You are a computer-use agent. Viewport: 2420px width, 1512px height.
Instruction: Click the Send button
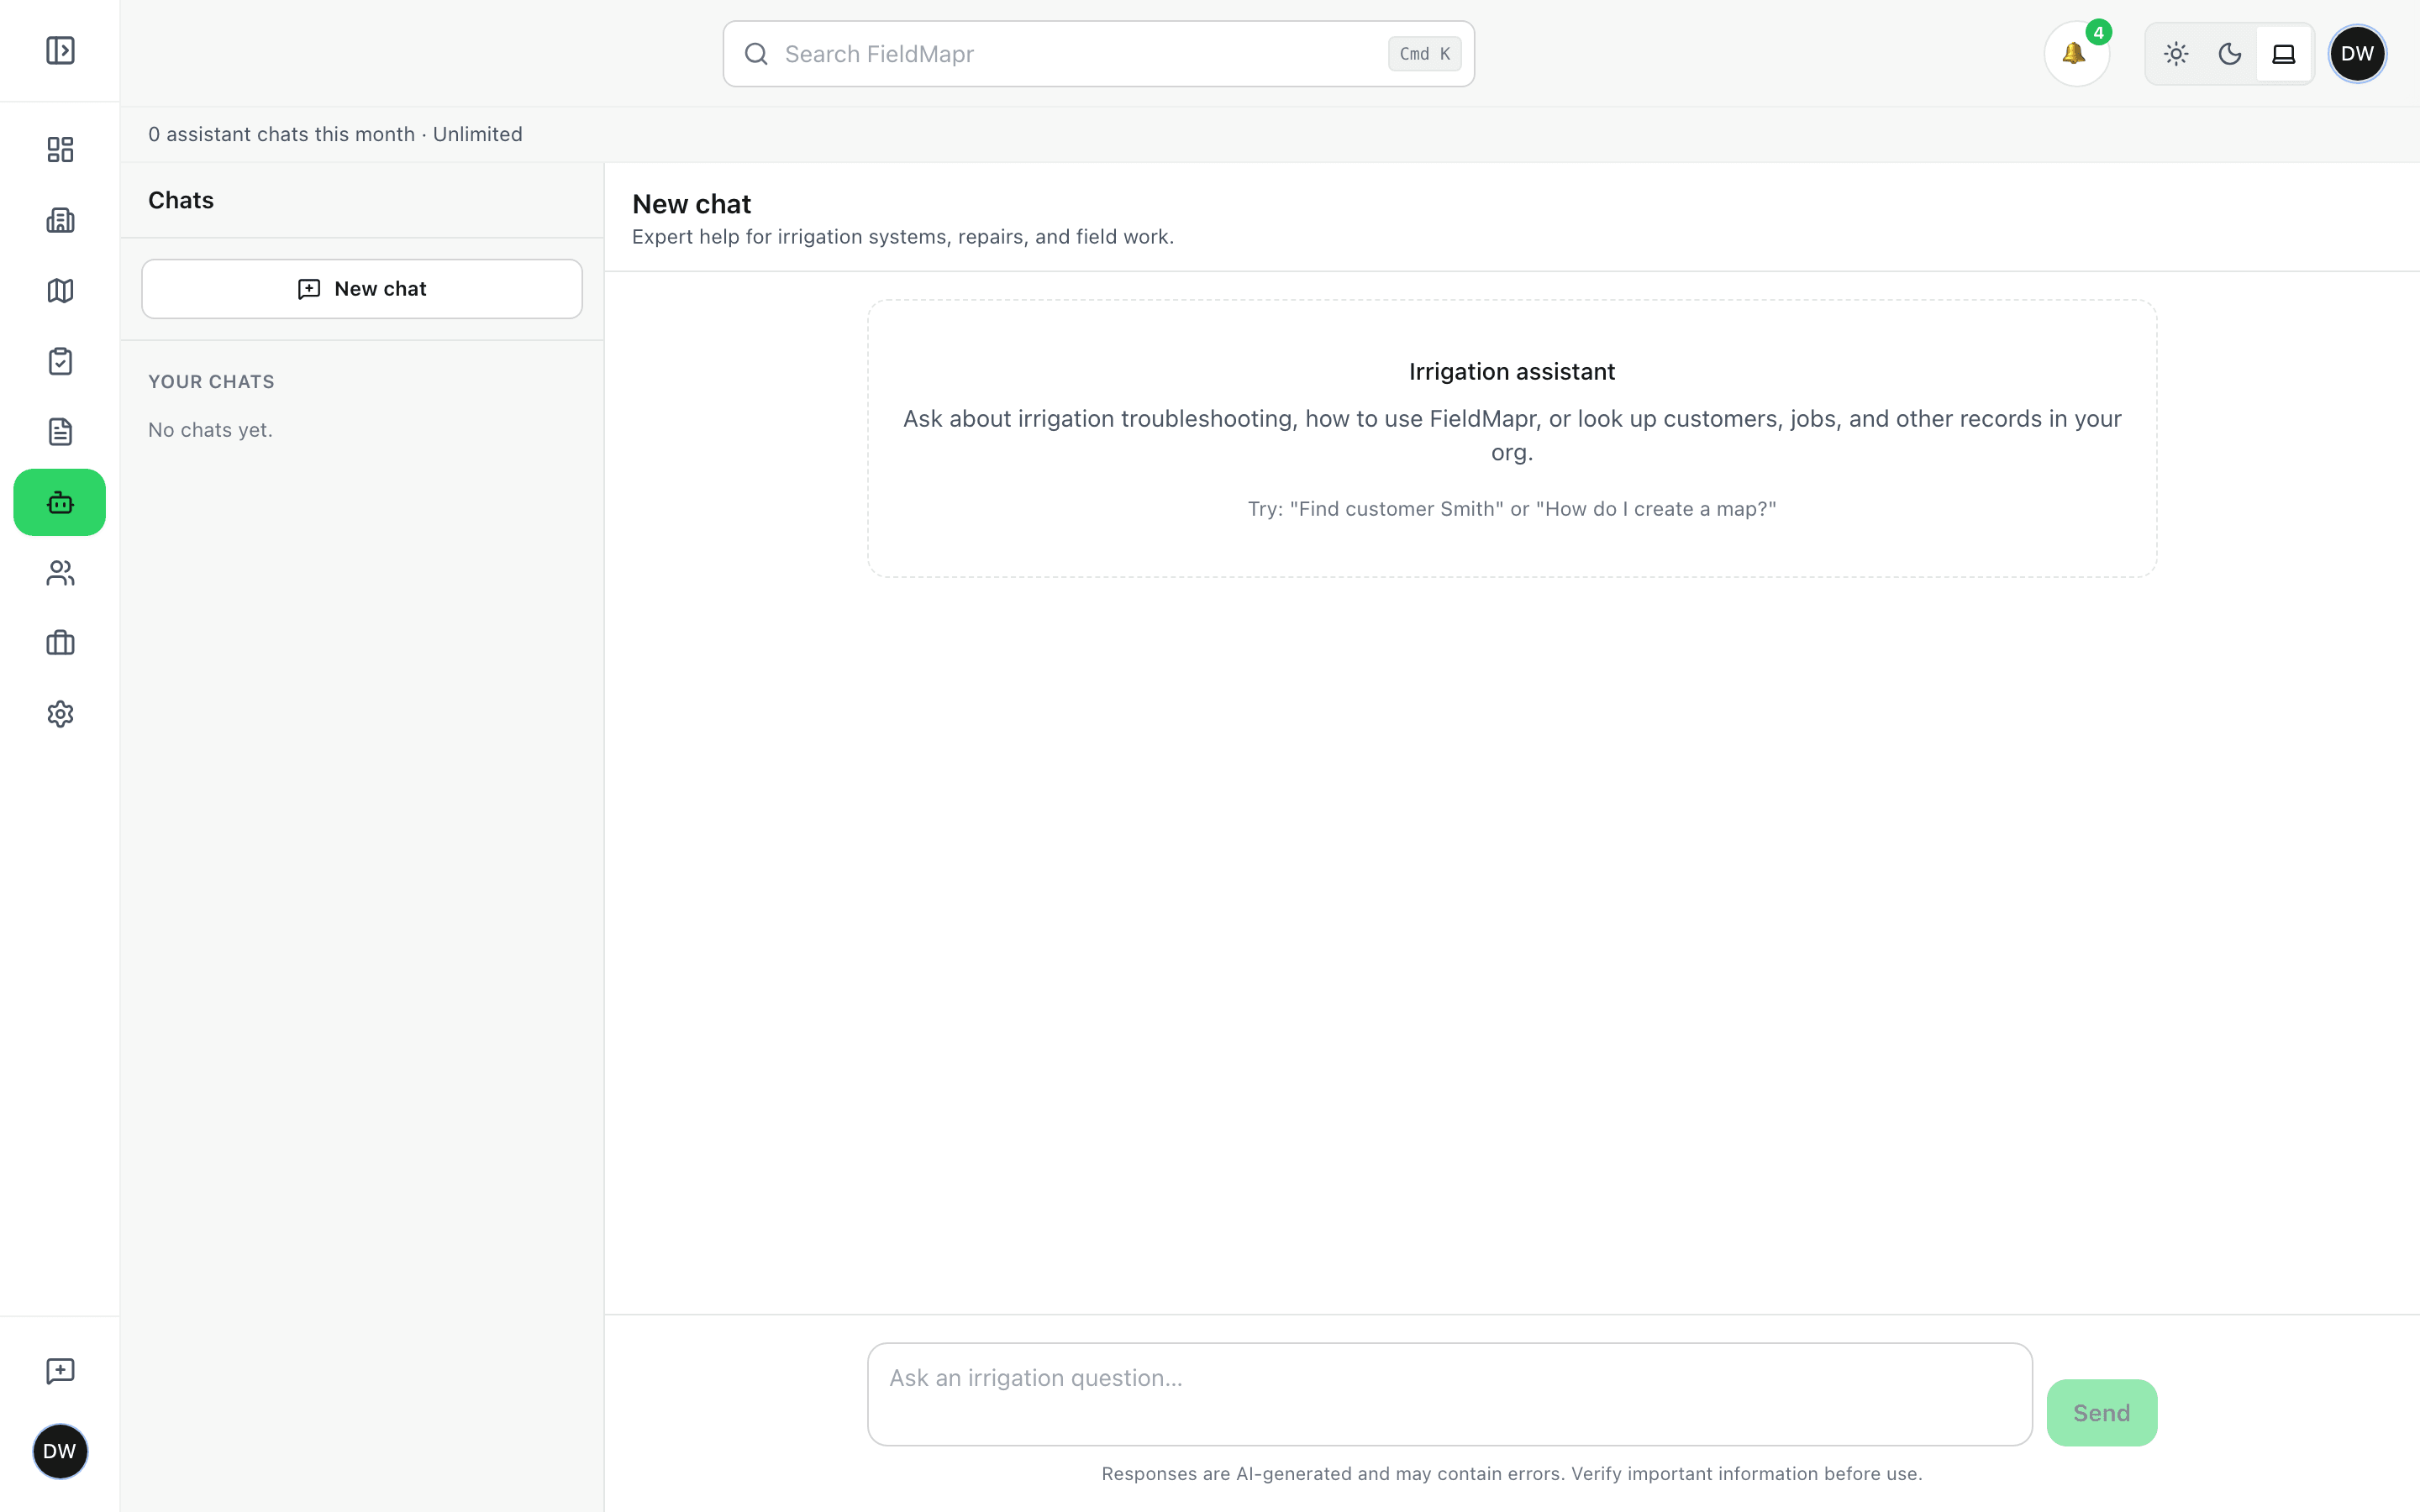point(2101,1412)
